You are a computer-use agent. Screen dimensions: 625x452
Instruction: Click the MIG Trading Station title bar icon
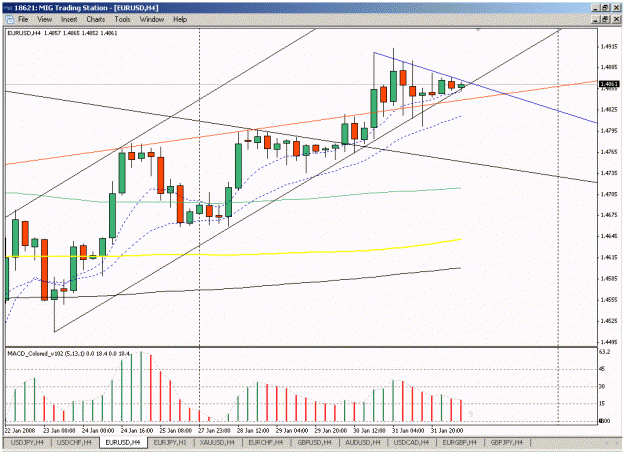click(x=8, y=8)
